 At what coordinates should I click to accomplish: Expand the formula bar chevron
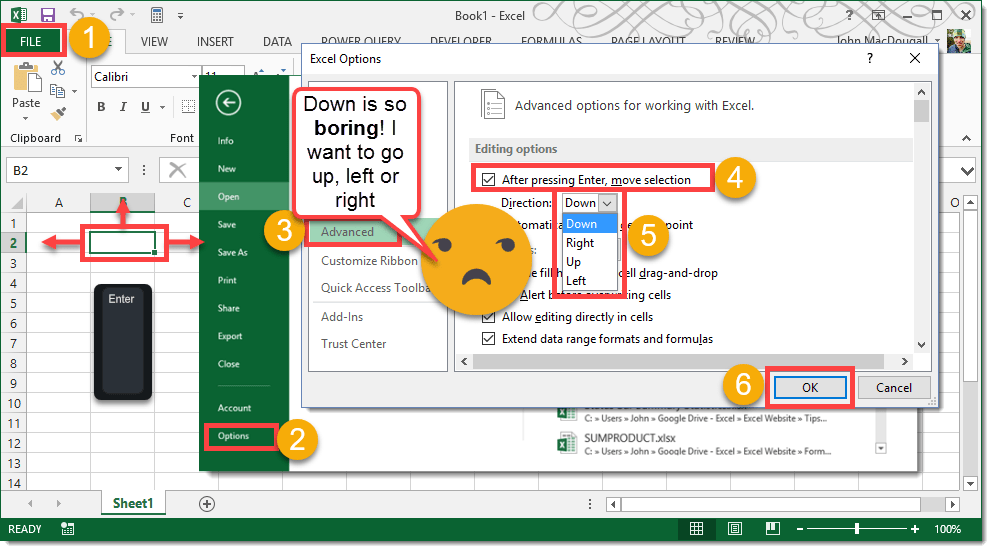pos(967,171)
